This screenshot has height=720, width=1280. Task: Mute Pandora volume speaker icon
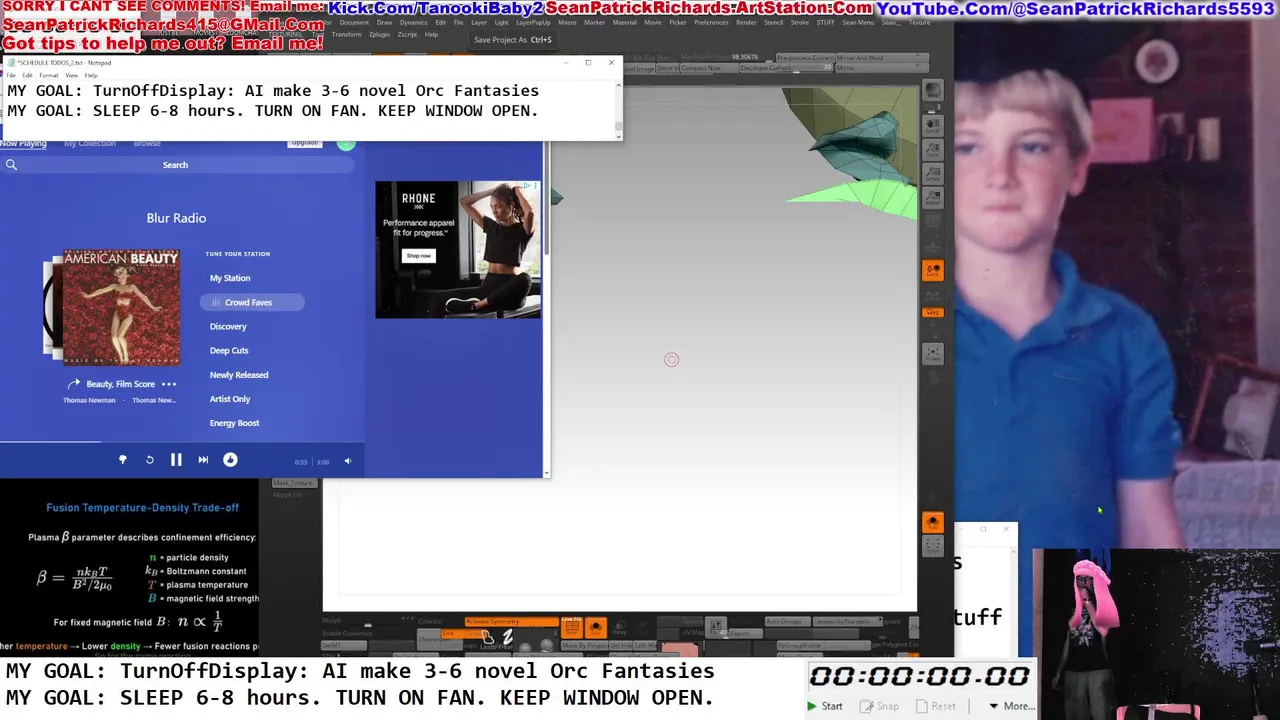[x=348, y=461]
